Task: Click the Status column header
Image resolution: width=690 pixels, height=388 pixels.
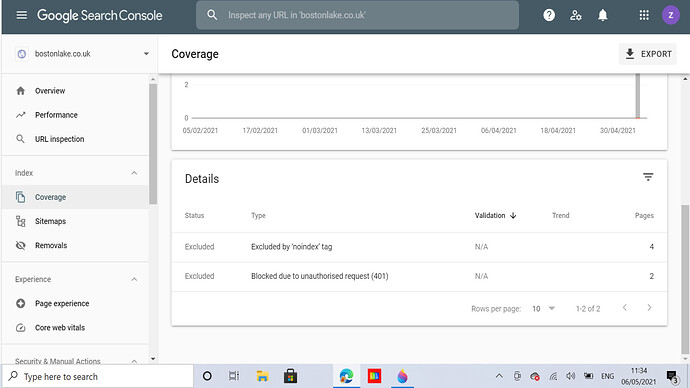Action: click(195, 216)
